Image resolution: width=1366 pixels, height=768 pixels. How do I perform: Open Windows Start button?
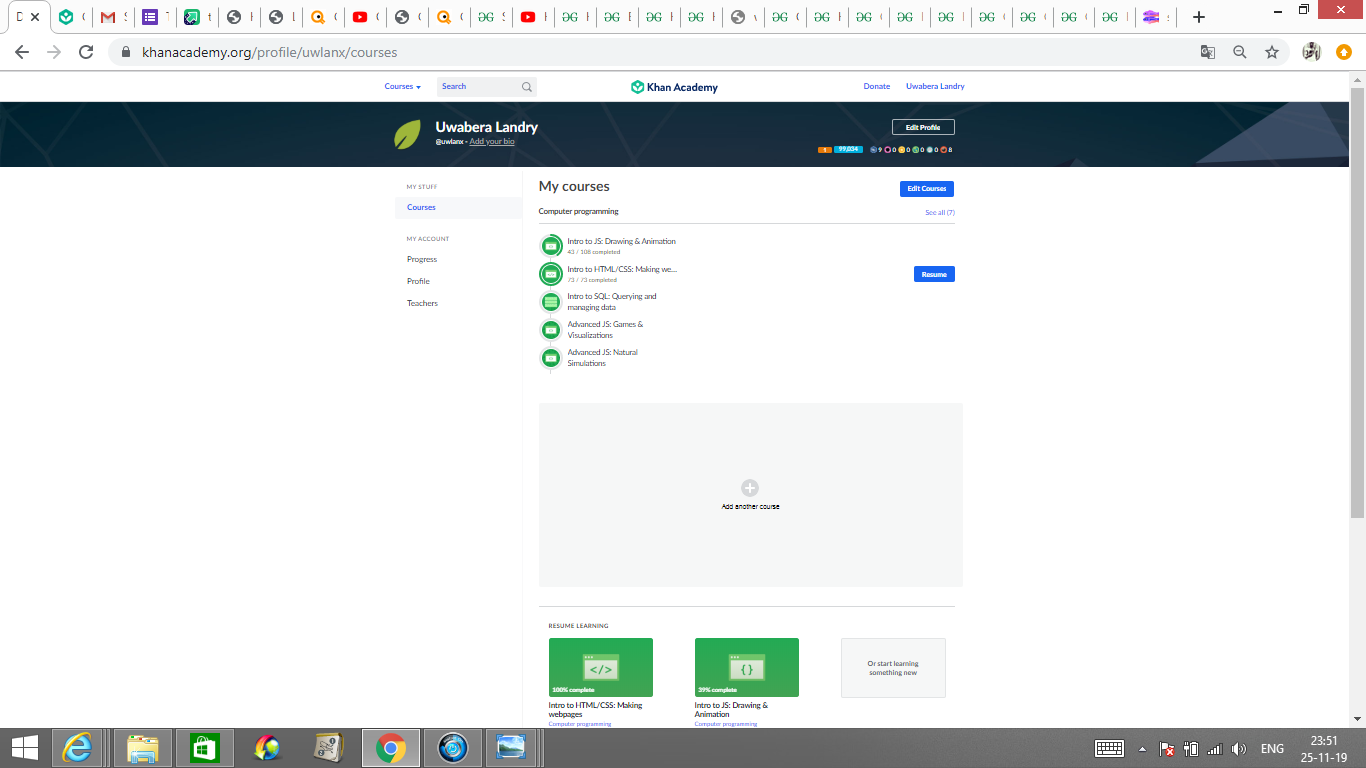[x=24, y=747]
